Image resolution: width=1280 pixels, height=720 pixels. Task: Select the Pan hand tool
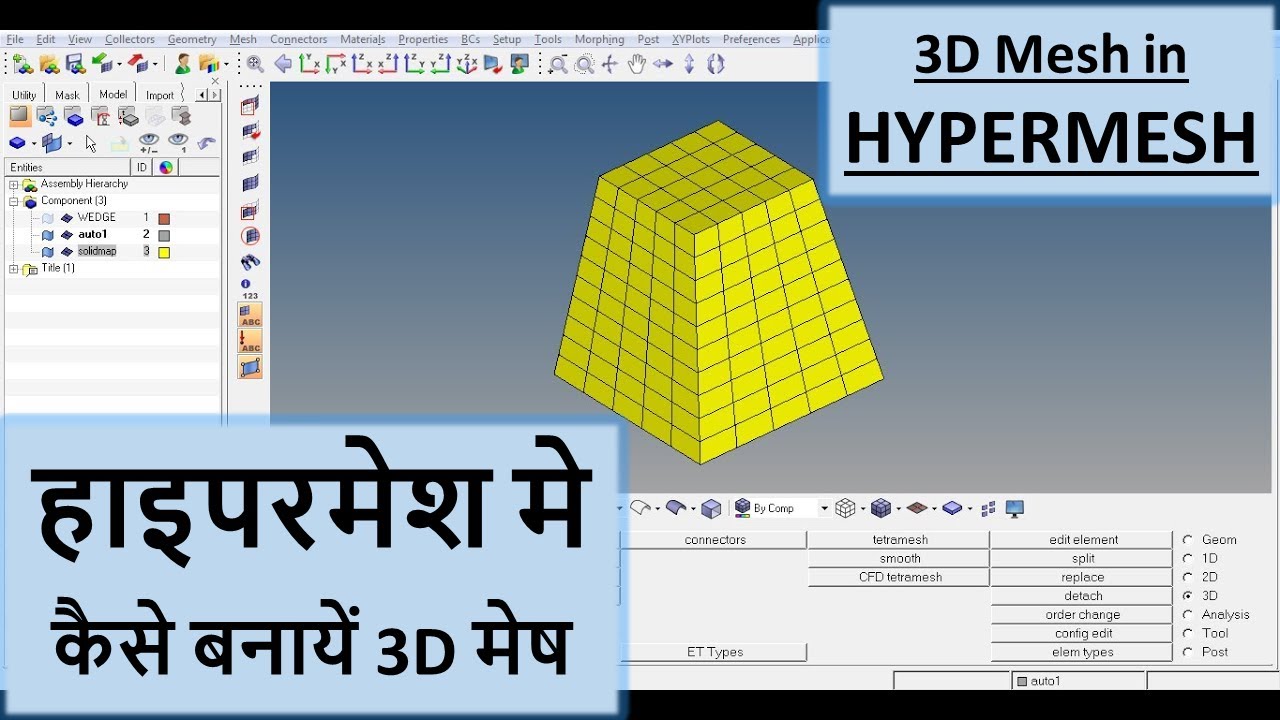click(636, 64)
